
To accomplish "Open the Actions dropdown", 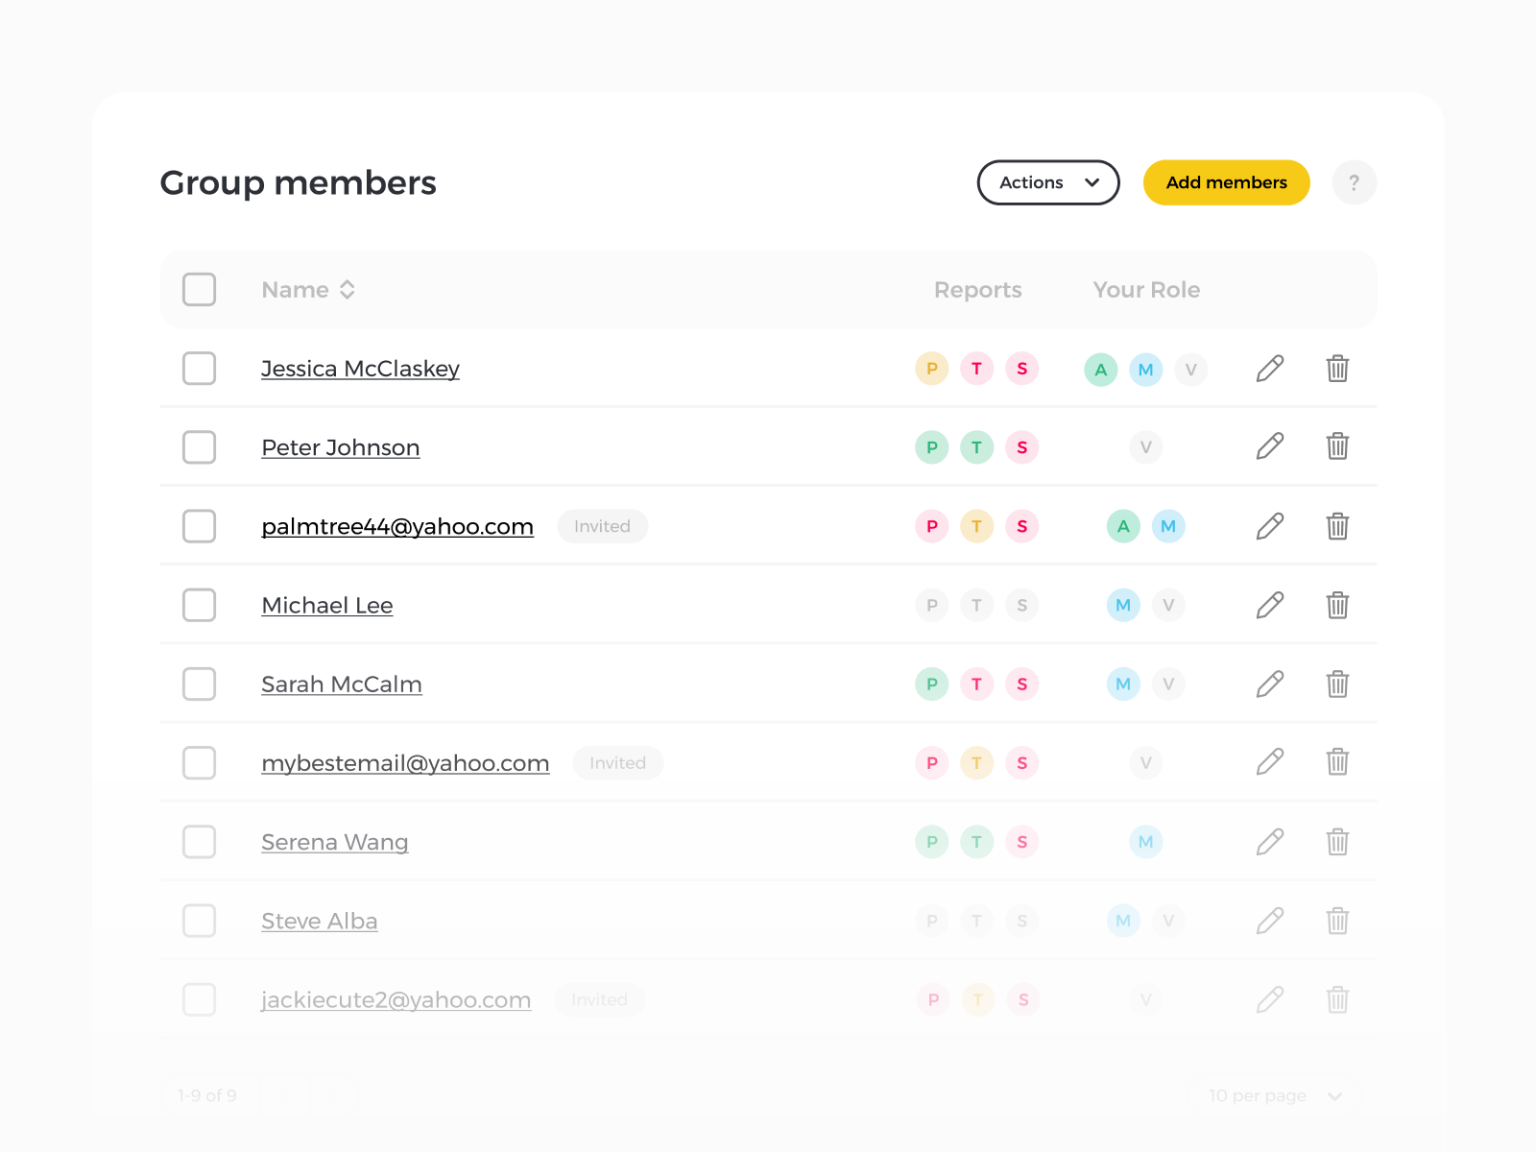I will 1048,182.
